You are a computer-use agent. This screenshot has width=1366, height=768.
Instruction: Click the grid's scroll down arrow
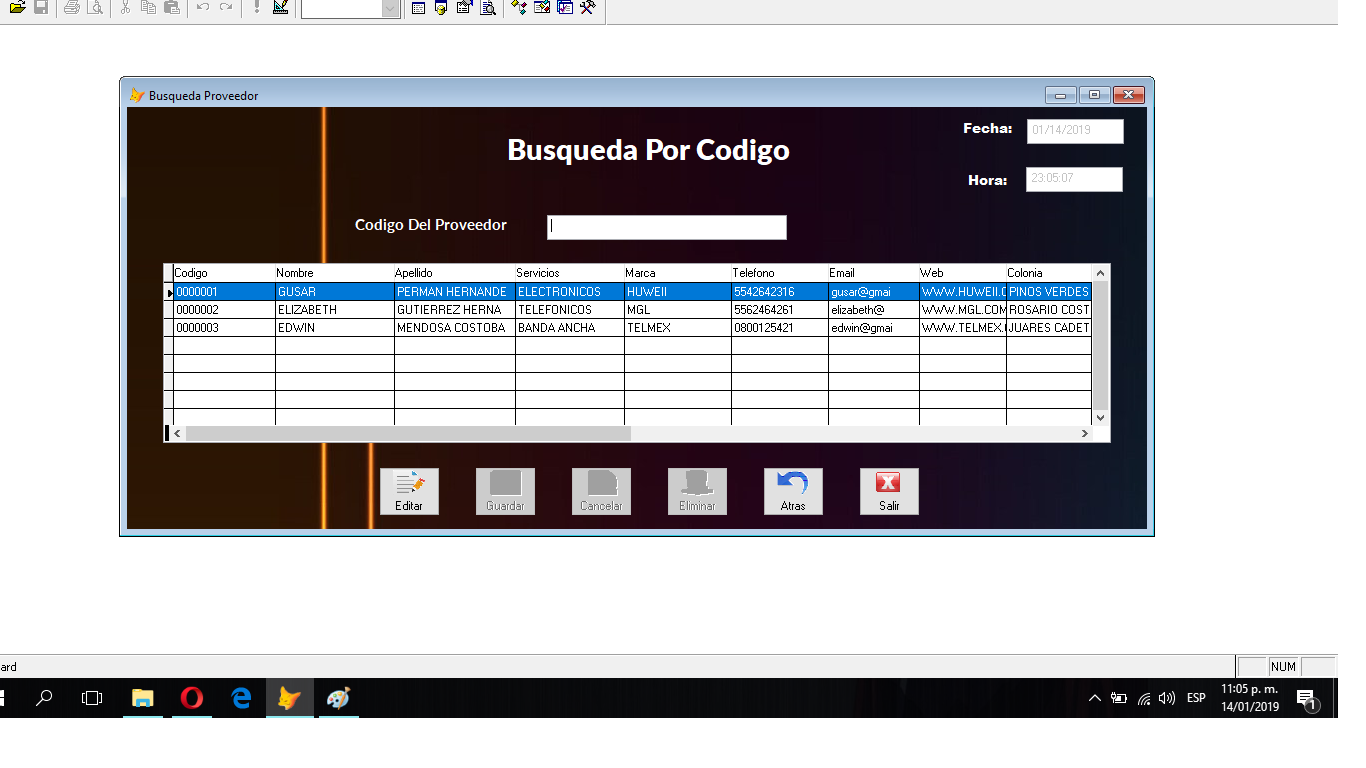pyautogui.click(x=1101, y=418)
